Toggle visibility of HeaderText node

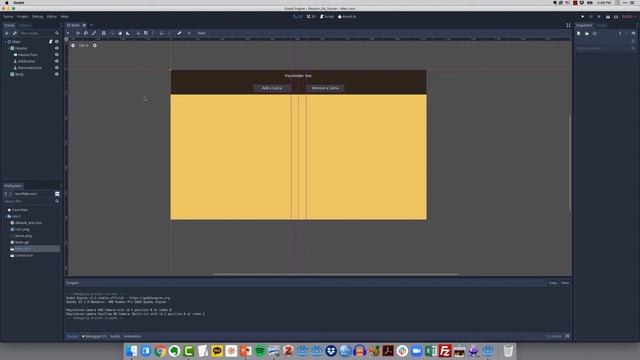(x=57, y=55)
